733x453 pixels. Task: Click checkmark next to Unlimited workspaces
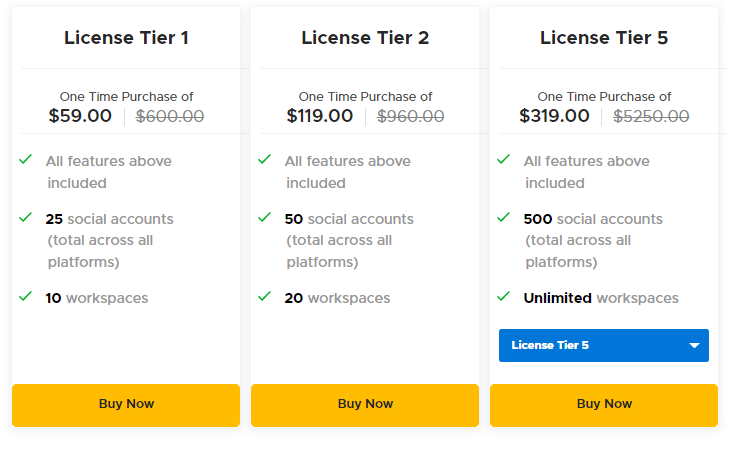[504, 297]
